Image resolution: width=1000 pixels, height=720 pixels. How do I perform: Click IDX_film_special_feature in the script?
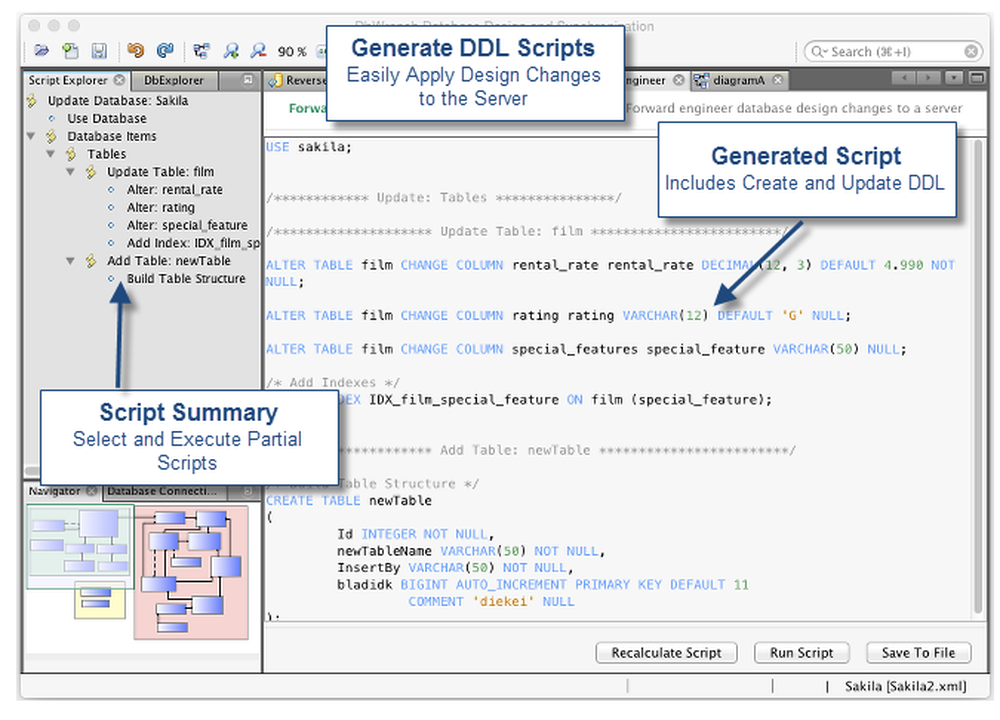[x=464, y=400]
